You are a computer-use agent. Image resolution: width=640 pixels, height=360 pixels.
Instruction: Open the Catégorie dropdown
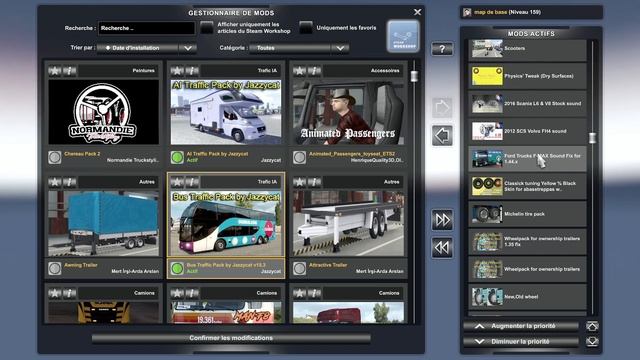point(299,48)
